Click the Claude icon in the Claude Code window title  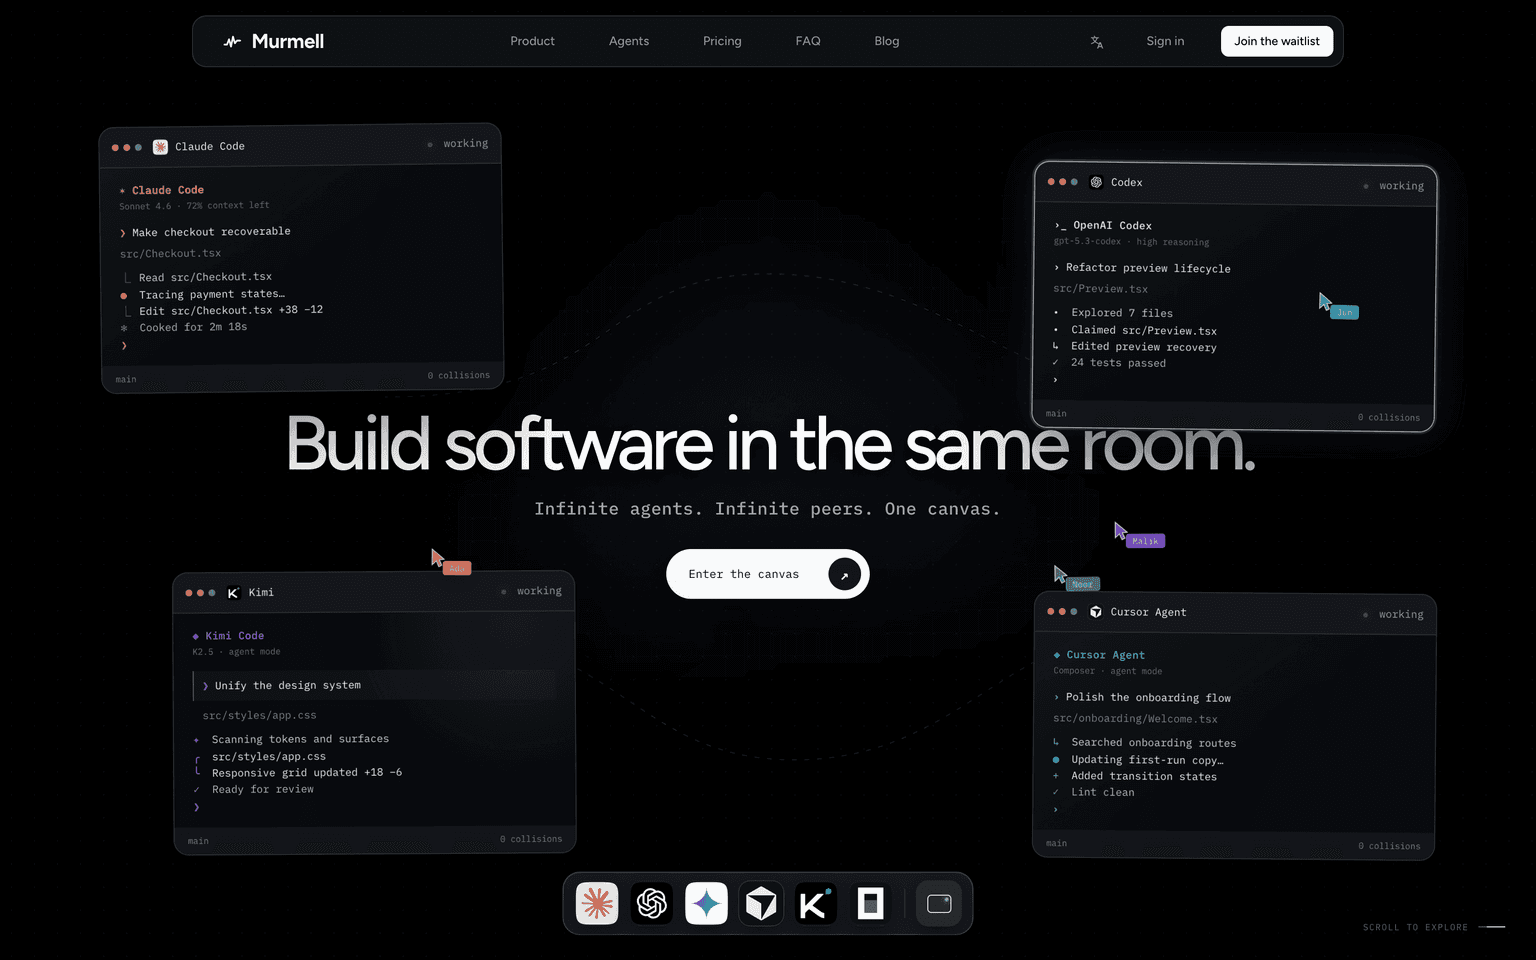tap(160, 147)
